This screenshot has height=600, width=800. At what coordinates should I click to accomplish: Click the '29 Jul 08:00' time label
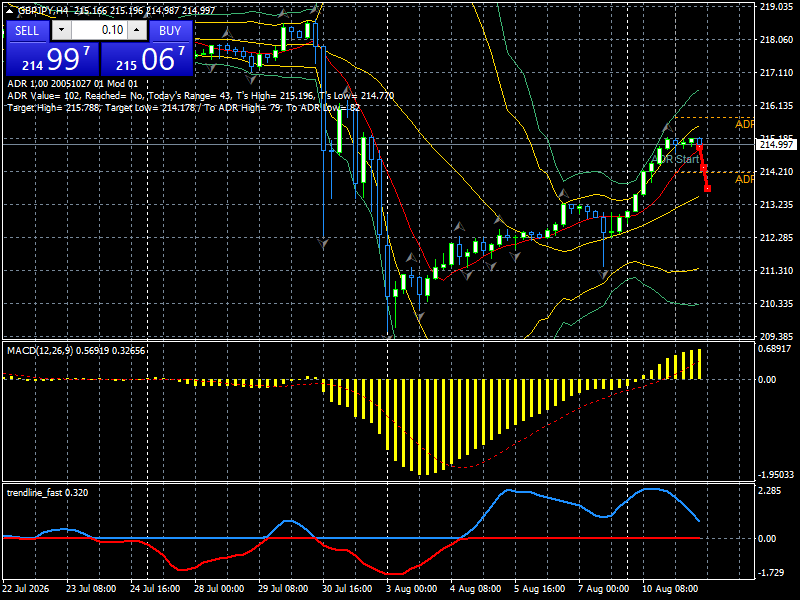[283, 588]
